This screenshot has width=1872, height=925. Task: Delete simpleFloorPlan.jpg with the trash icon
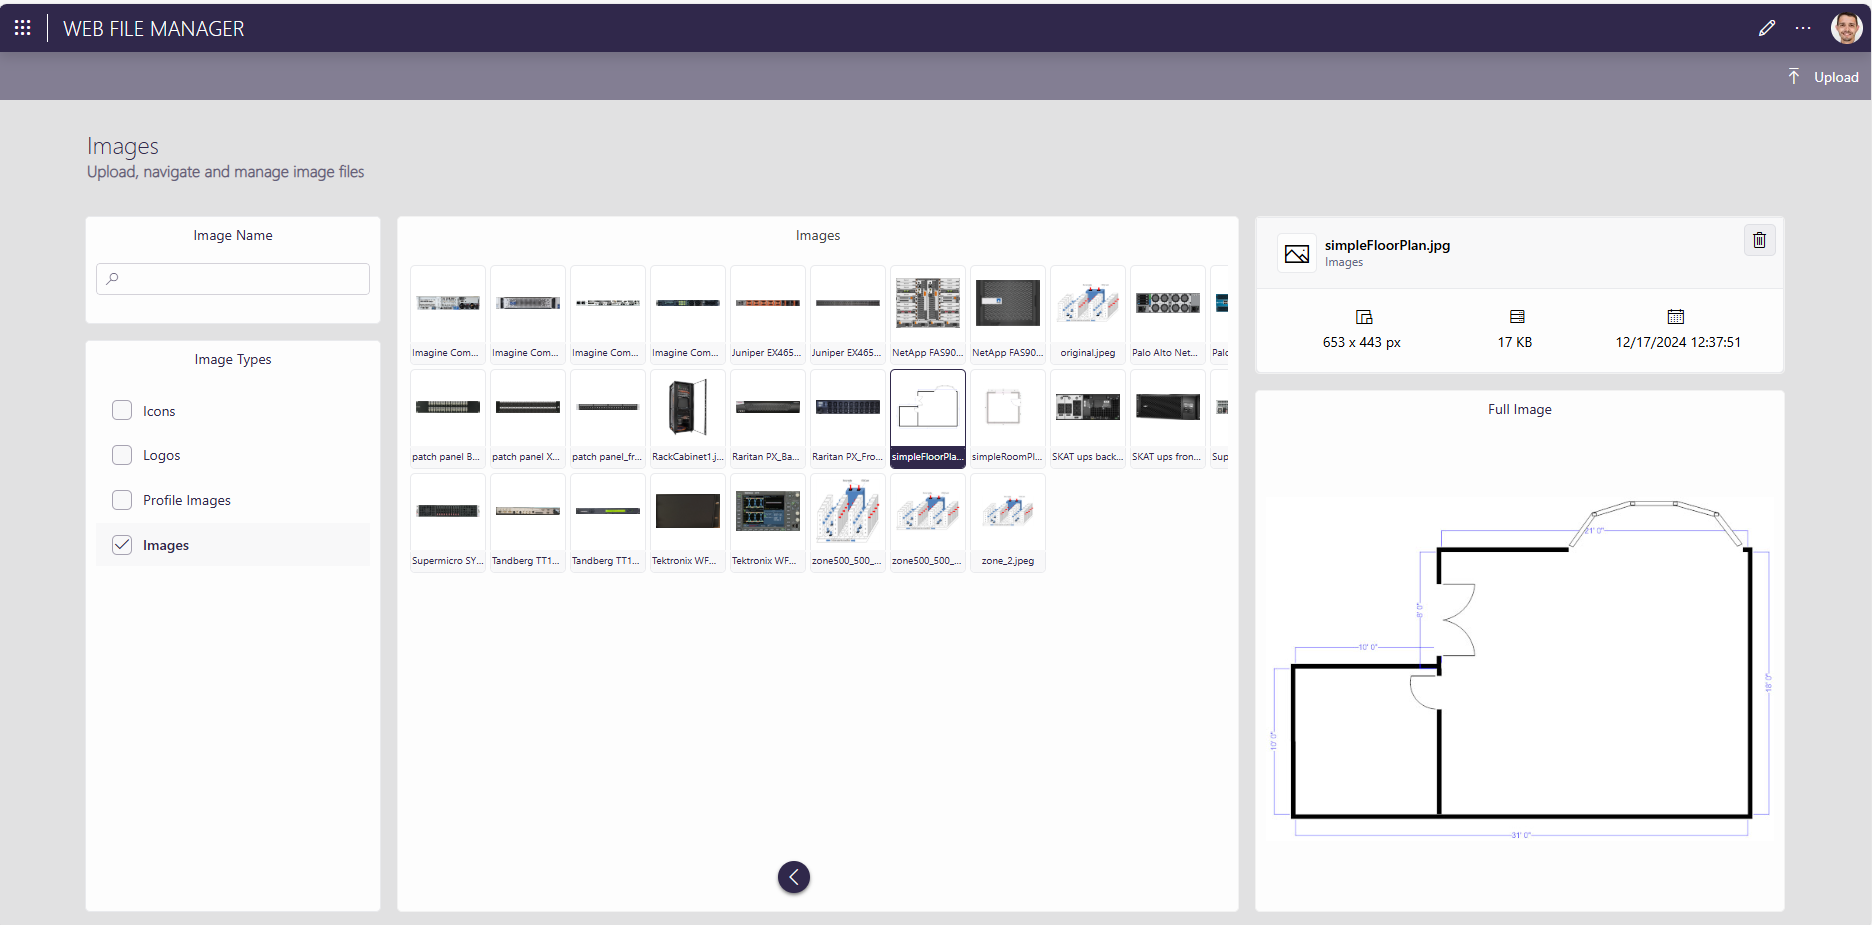coord(1759,240)
